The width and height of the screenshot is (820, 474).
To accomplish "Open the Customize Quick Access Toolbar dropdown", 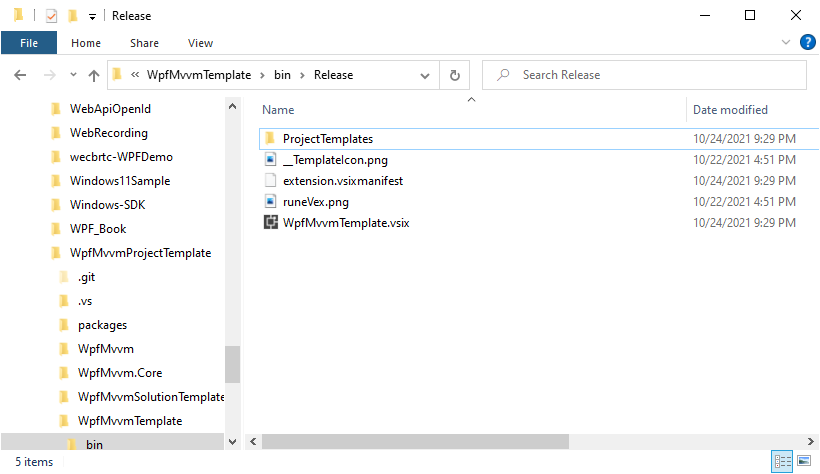I will coord(92,17).
